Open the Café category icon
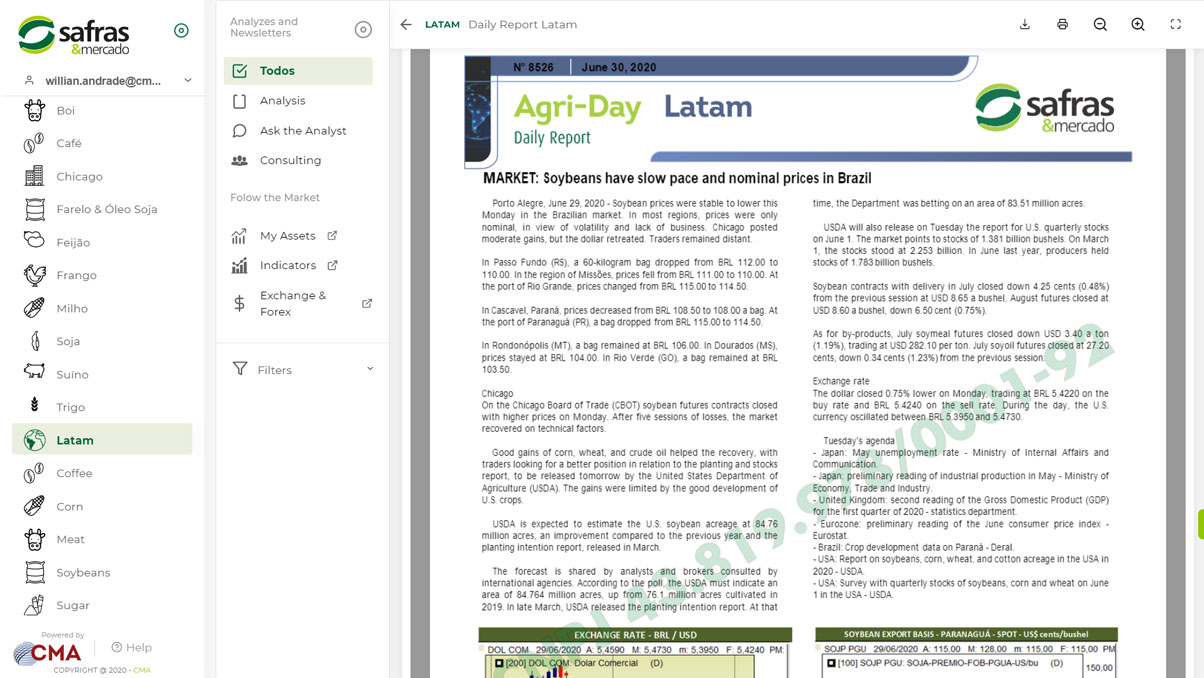Image resolution: width=1204 pixels, height=678 pixels. [x=35, y=143]
